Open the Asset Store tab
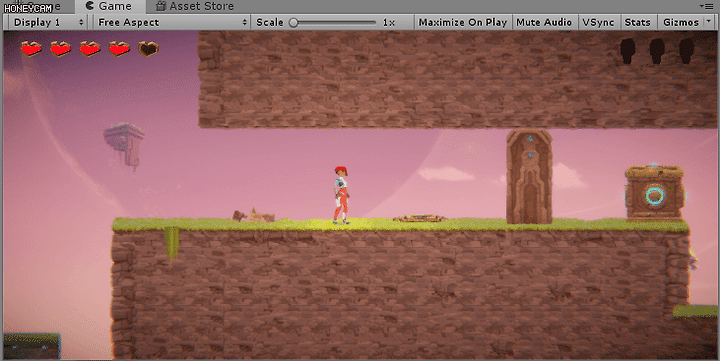 point(195,6)
